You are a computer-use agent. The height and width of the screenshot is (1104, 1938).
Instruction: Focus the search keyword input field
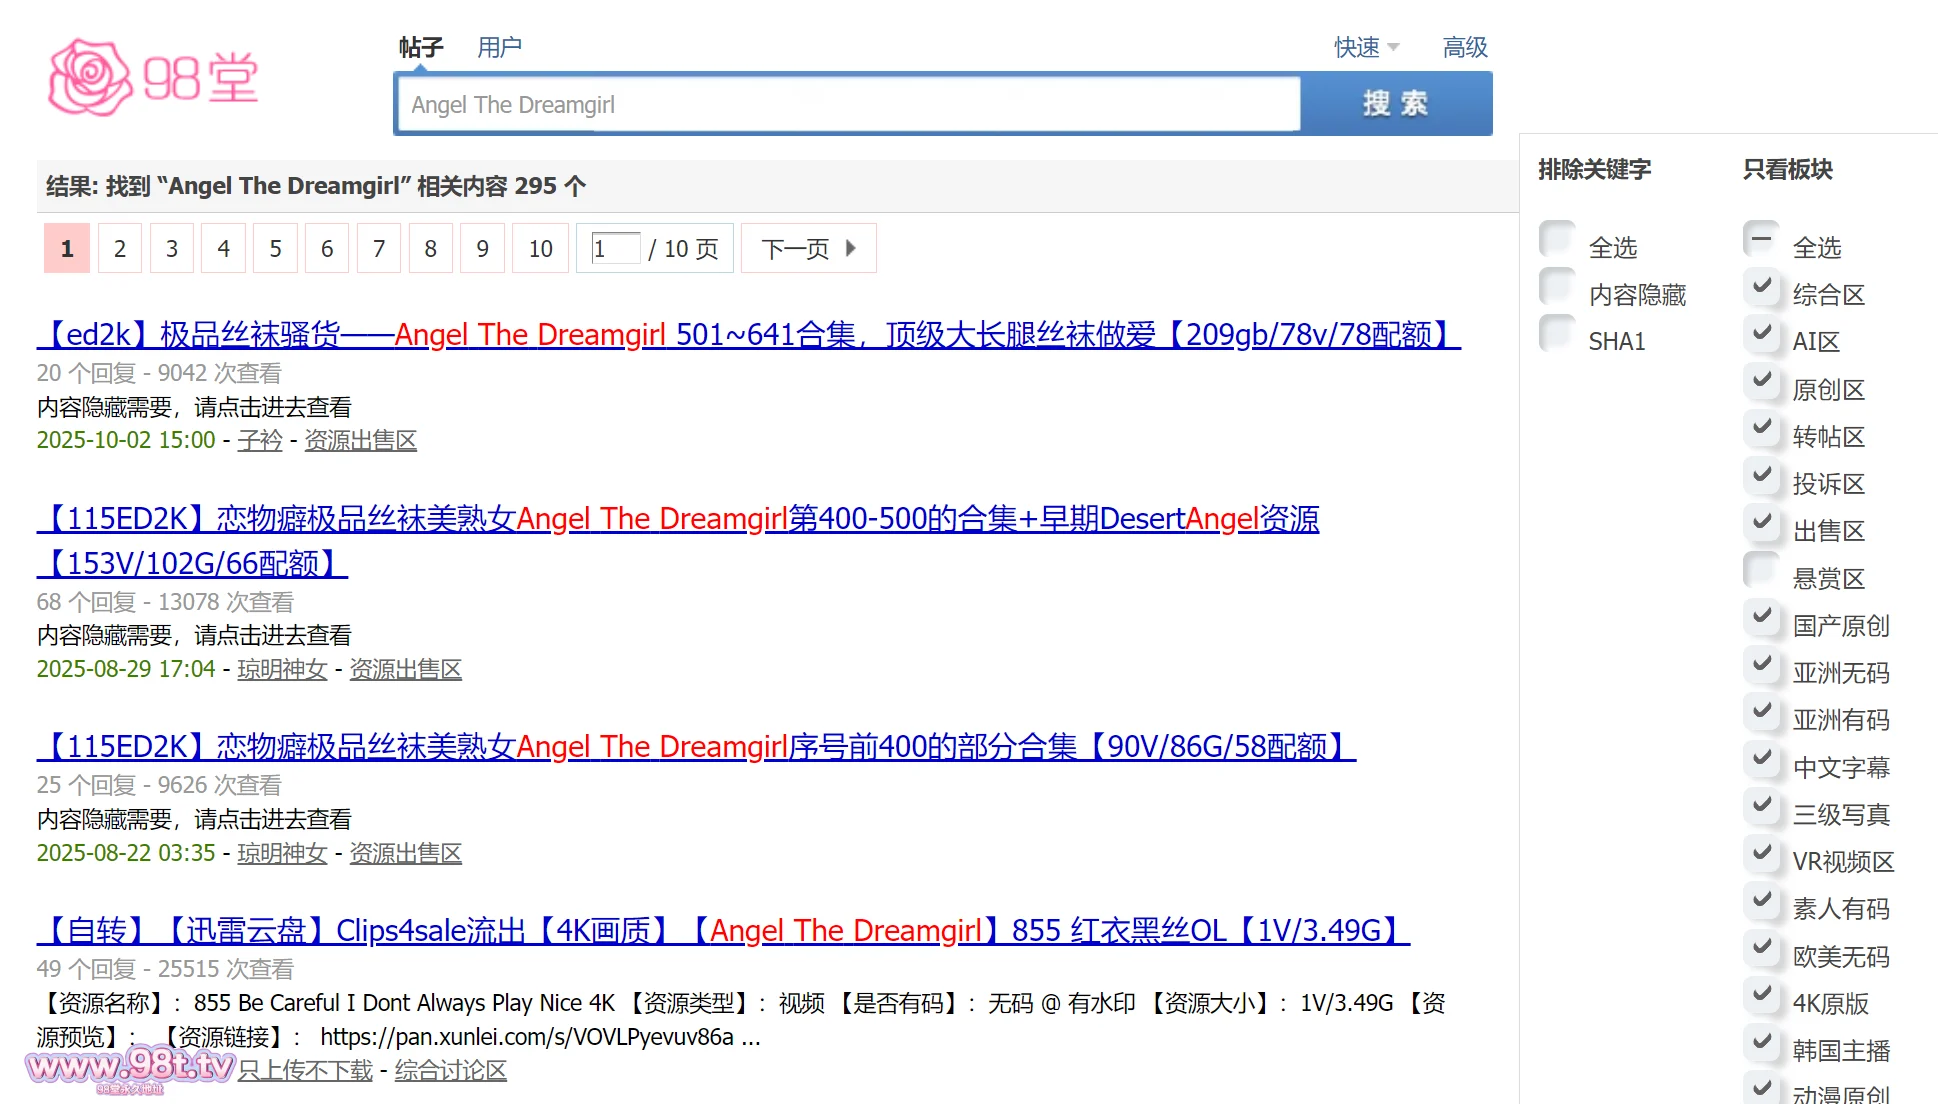click(848, 104)
